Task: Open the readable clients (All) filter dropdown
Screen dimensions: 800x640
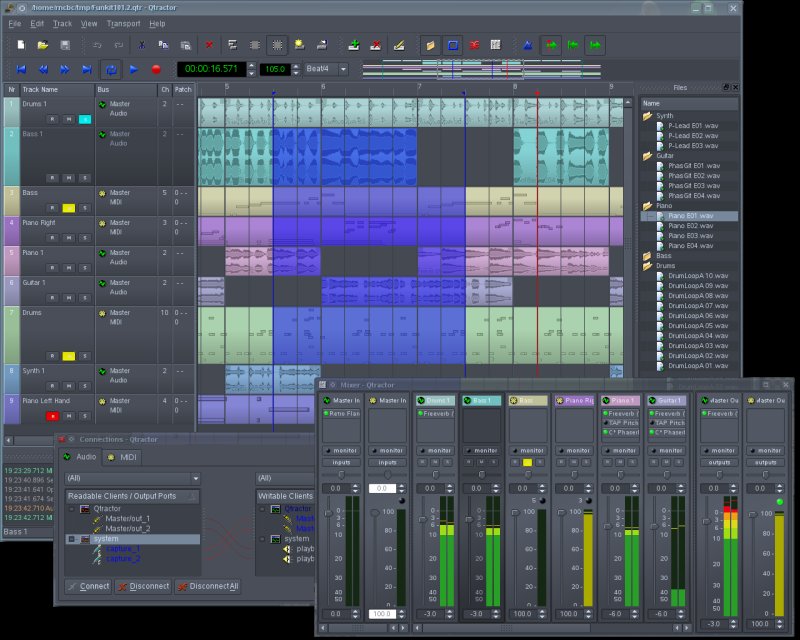Action: click(132, 478)
